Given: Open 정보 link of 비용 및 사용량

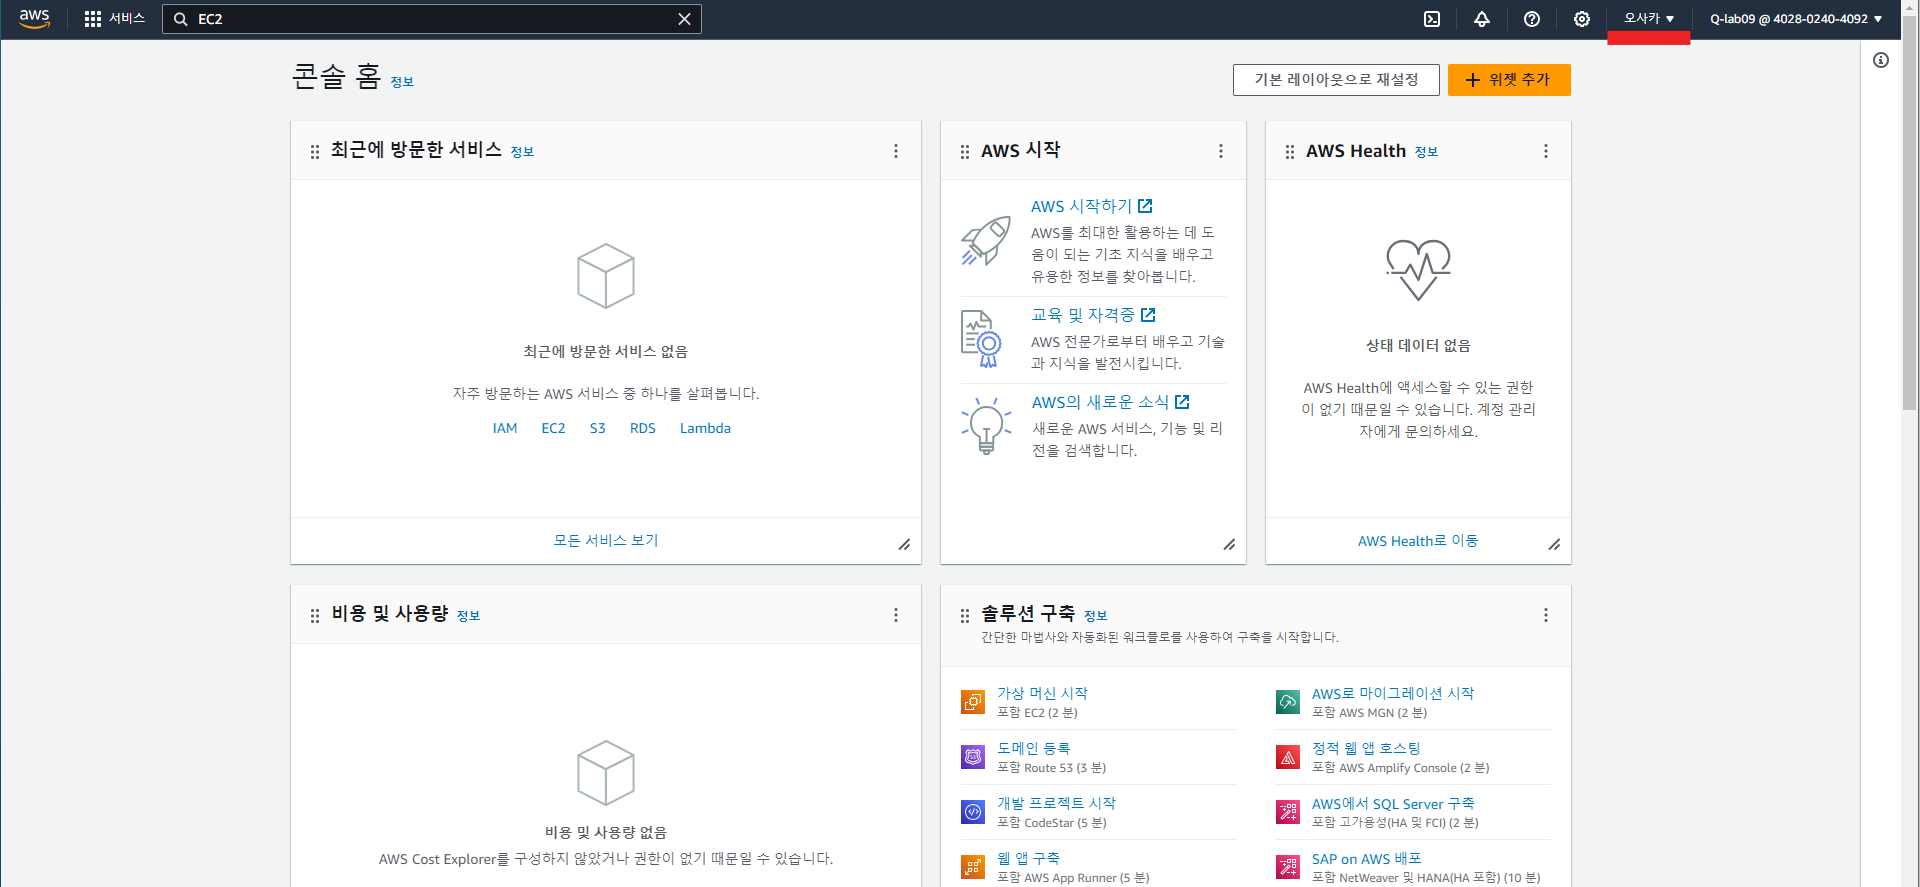Looking at the screenshot, I should 468,616.
